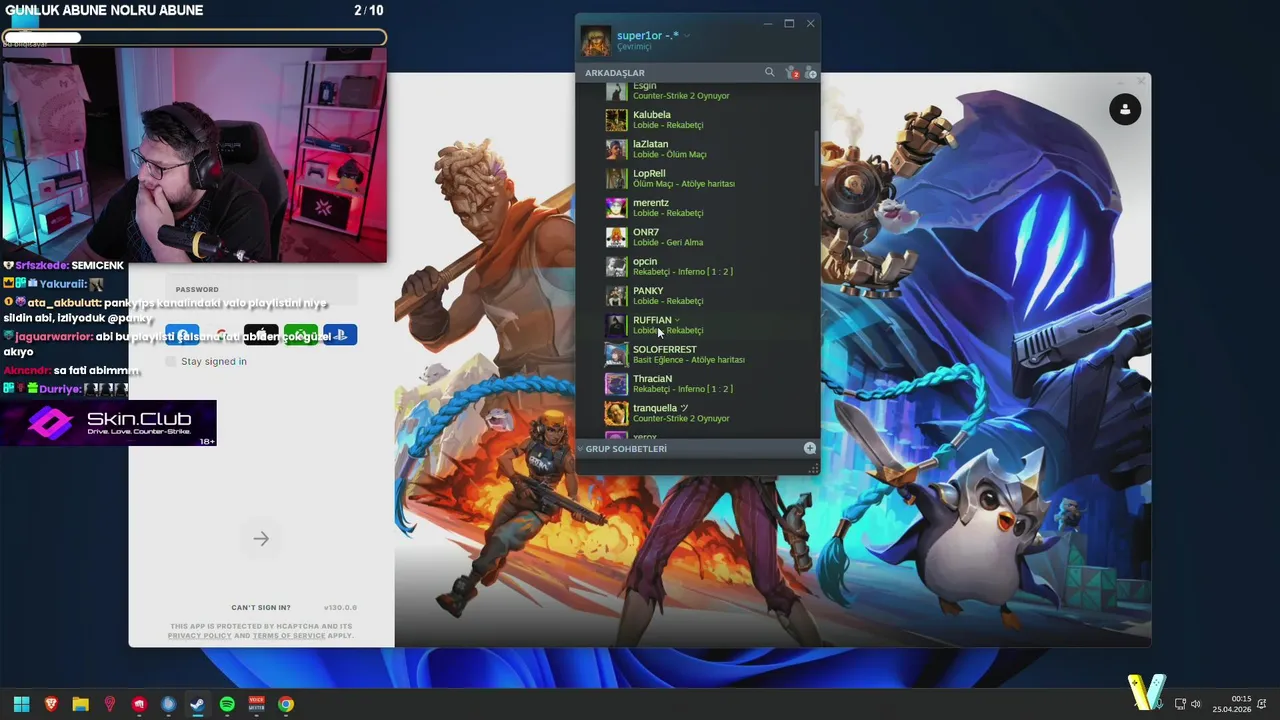Select friend tranquella in the list
This screenshot has width=1280, height=720.
click(x=698, y=413)
